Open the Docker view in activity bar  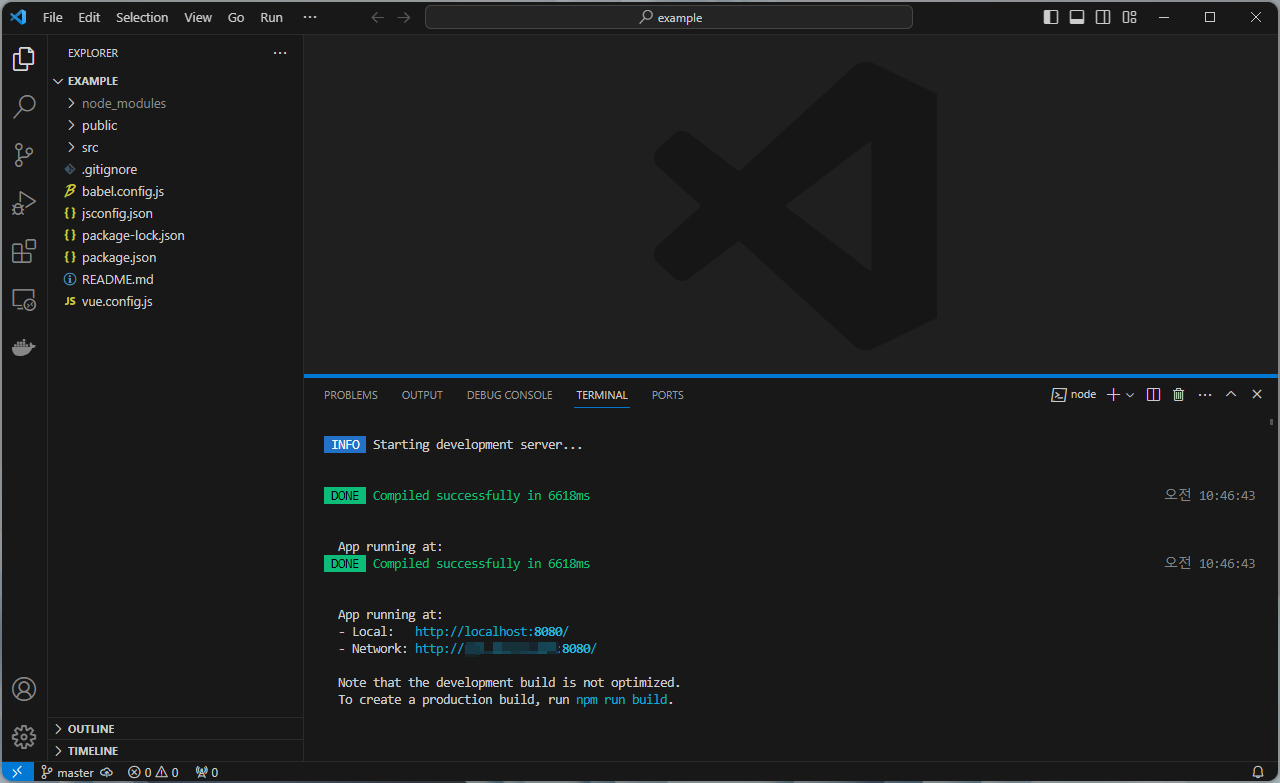coord(24,347)
